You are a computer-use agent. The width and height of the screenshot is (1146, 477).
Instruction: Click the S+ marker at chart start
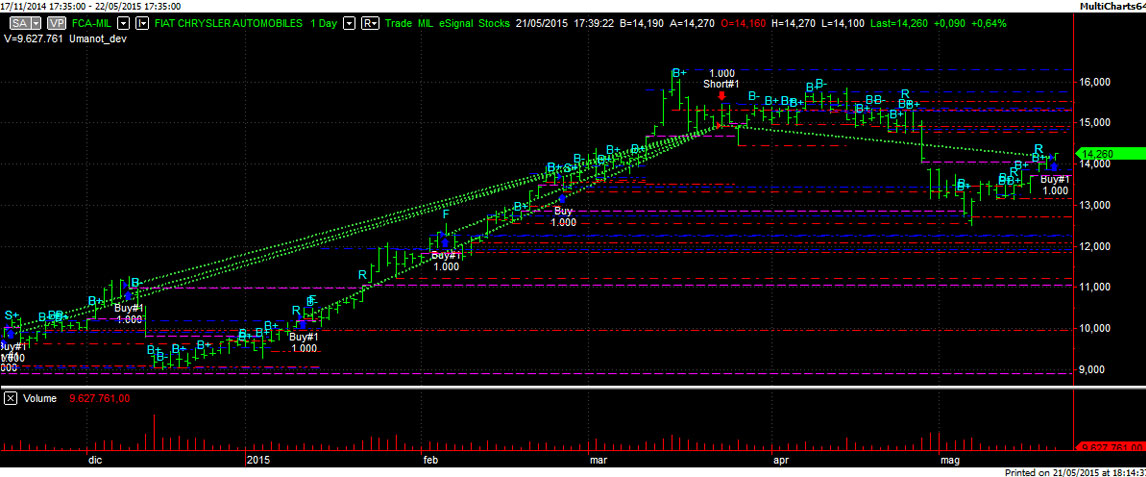point(12,316)
